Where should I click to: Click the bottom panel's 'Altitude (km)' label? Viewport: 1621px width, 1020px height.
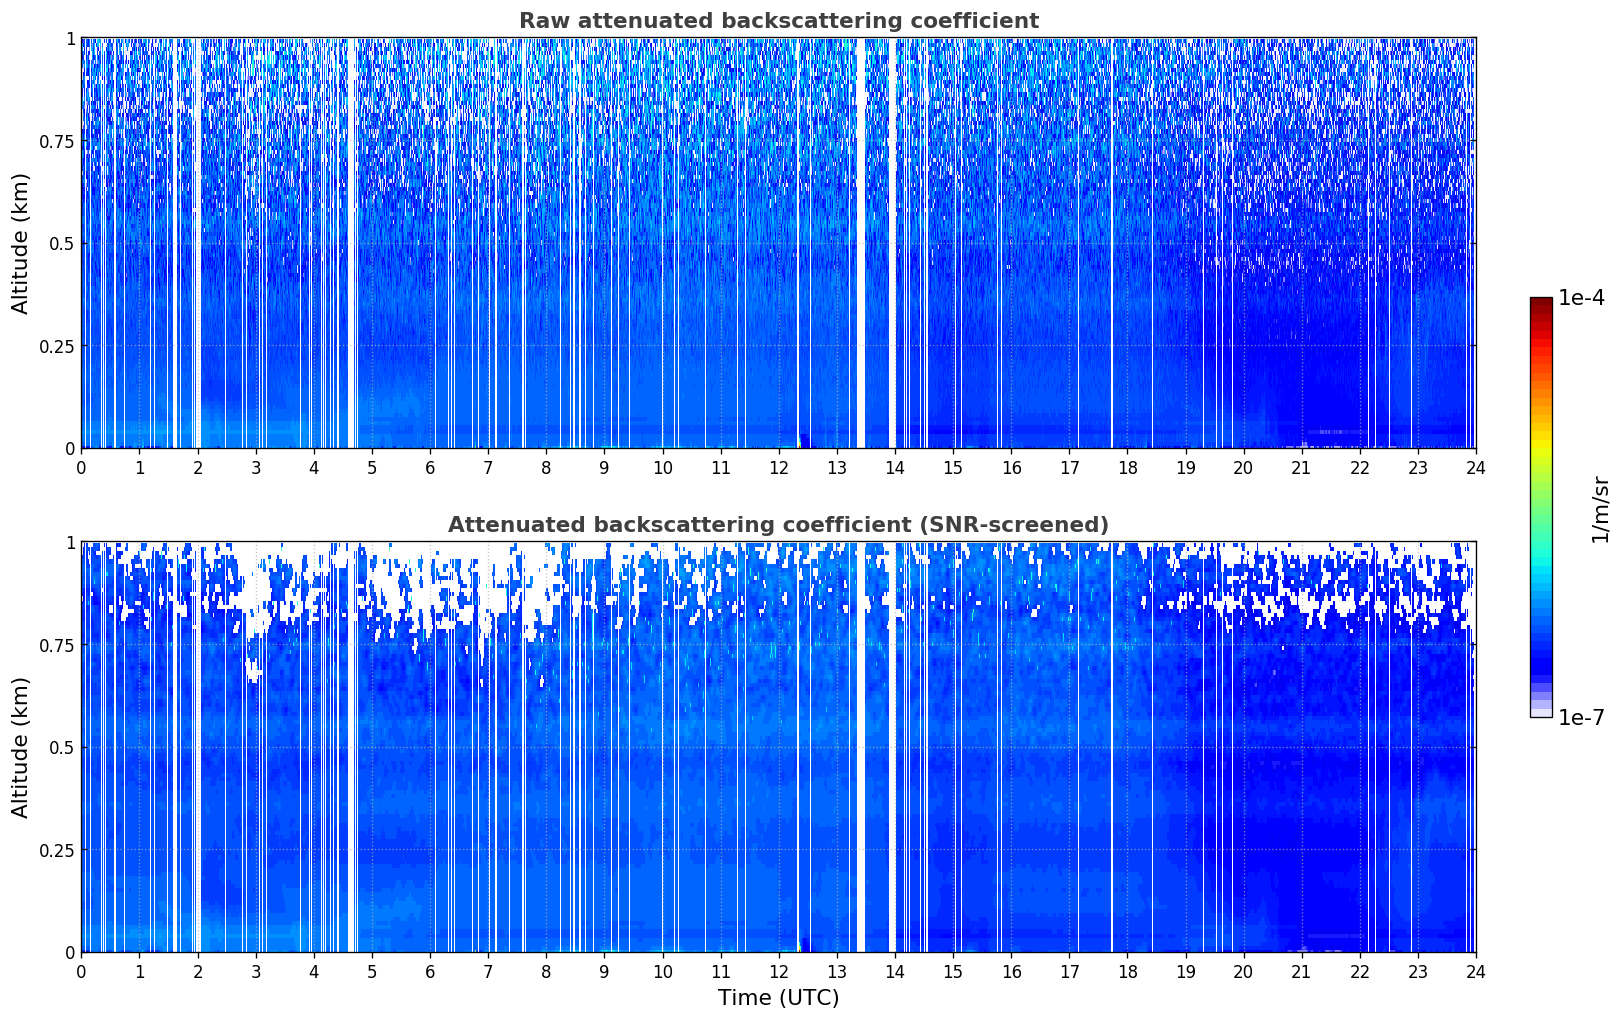click(x=21, y=747)
